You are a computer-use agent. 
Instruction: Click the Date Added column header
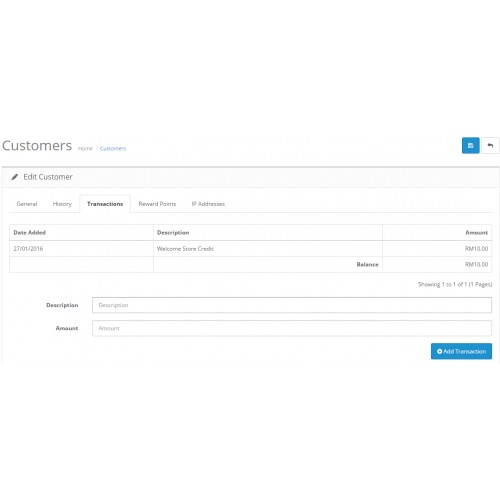click(30, 233)
